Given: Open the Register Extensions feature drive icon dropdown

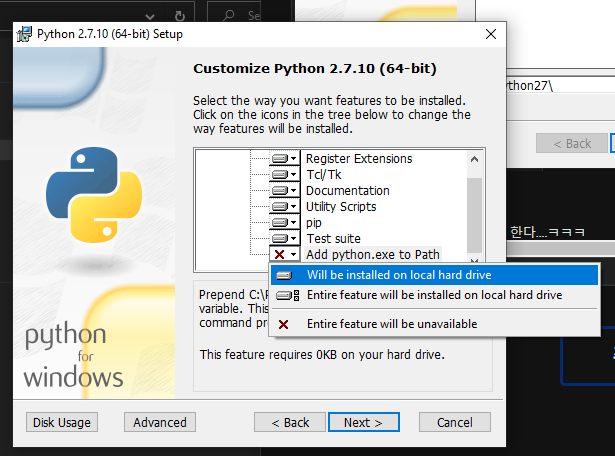Looking at the screenshot, I should (x=284, y=158).
